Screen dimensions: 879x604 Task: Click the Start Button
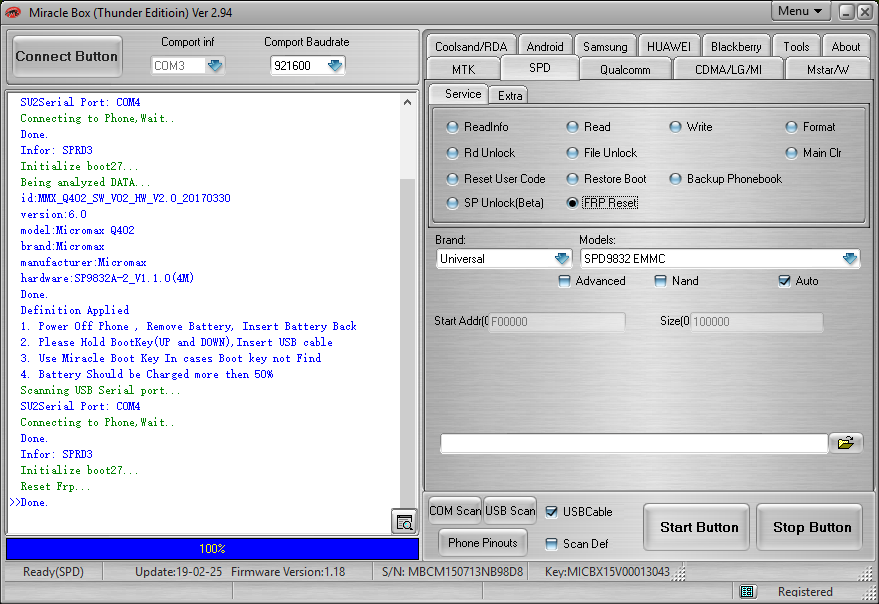click(698, 527)
